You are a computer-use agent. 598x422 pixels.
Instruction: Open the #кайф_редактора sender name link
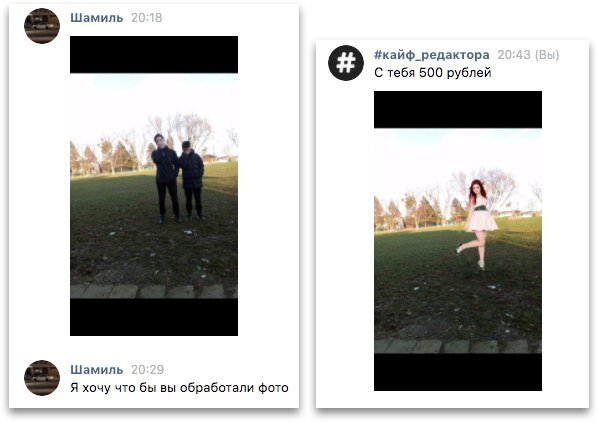coord(432,55)
